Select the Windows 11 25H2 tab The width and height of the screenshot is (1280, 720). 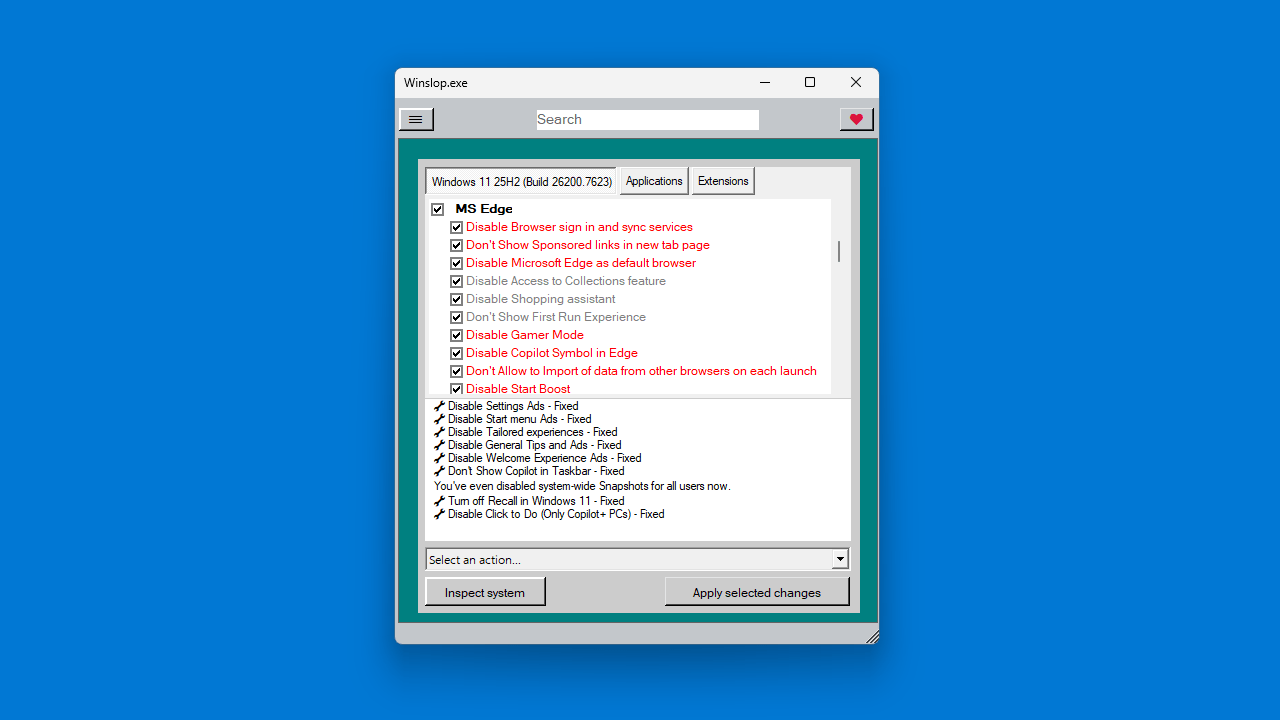pyautogui.click(x=521, y=182)
